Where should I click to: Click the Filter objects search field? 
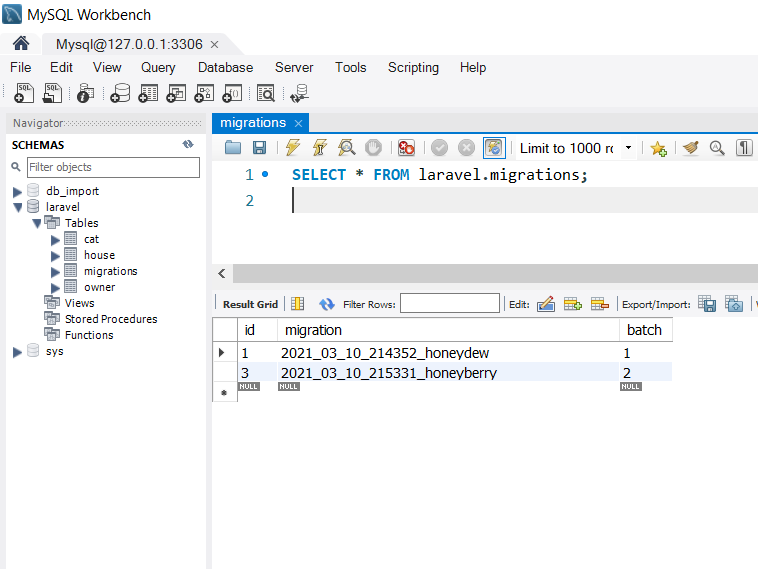(113, 167)
